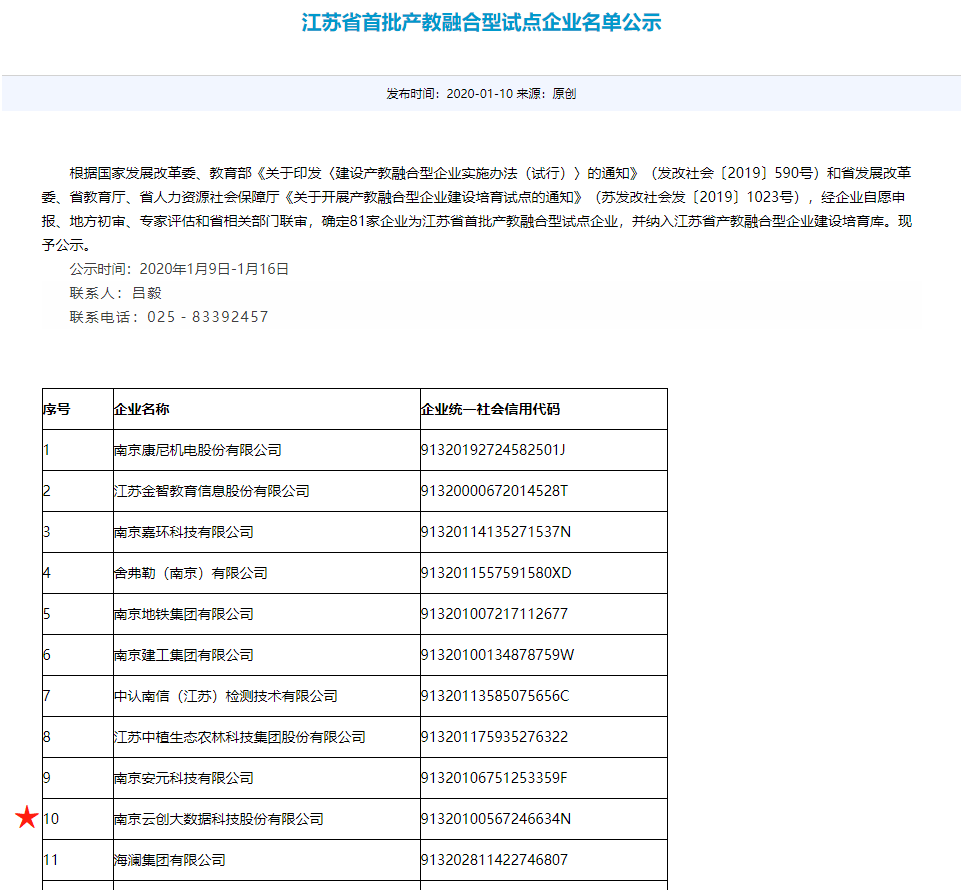Click credit code 91320100134878759W
The image size is (961, 890).
(497, 655)
